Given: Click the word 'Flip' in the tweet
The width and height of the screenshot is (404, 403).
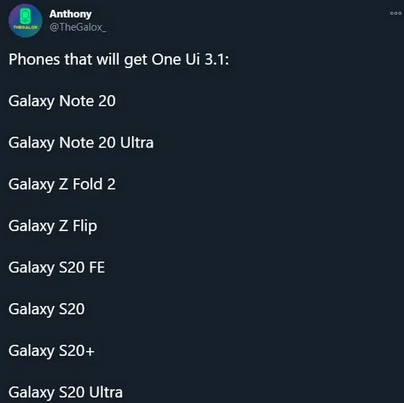Looking at the screenshot, I should point(85,226).
